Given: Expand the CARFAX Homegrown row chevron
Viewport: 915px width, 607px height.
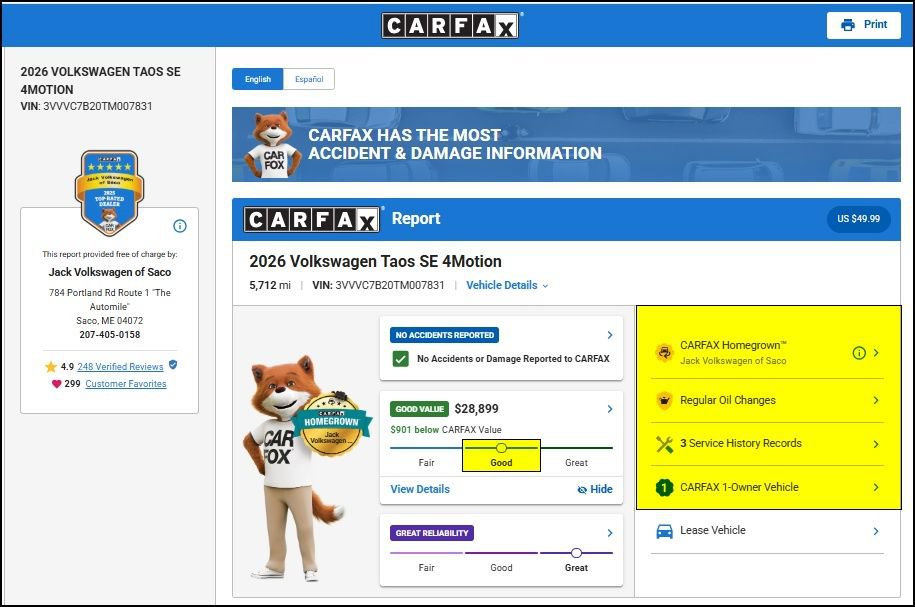Looking at the screenshot, I should (x=876, y=353).
